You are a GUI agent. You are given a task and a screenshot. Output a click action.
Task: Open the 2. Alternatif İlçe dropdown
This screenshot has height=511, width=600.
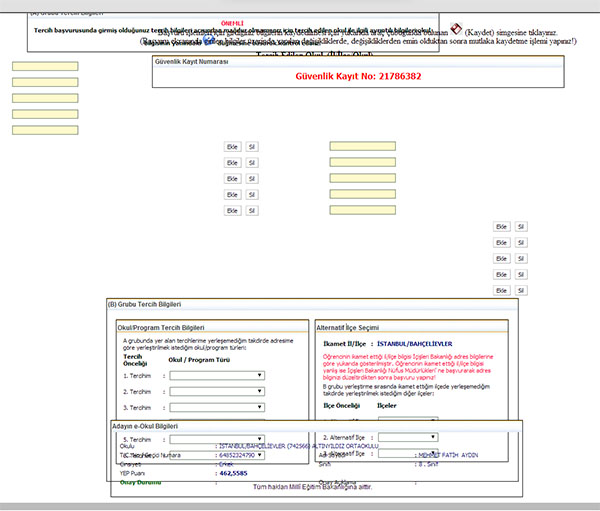[408, 437]
